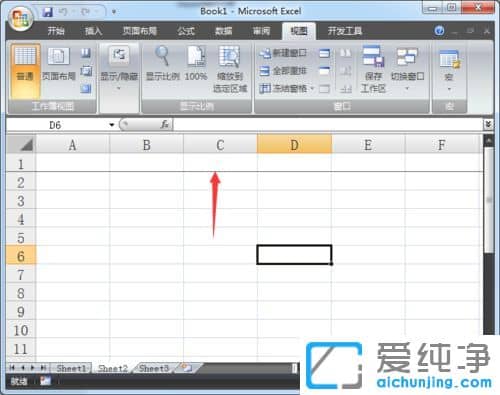Click the last-sheet navigation arrow
Image resolution: width=500 pixels, height=395 pixels.
point(43,368)
